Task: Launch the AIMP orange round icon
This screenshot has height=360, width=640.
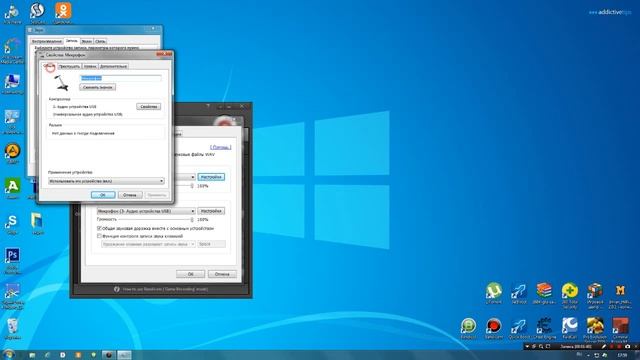Action: coord(12,152)
